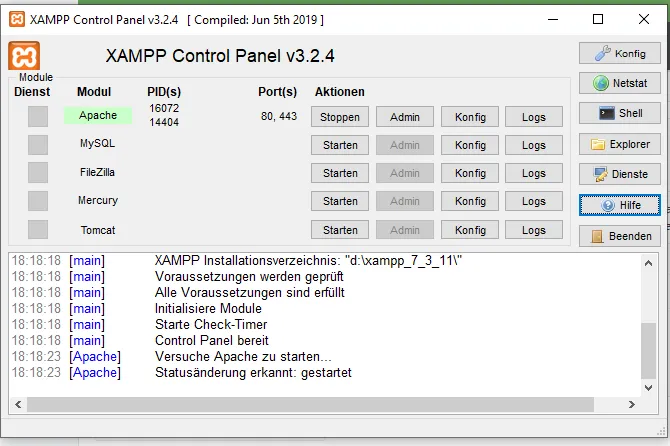Viewport: 670px width, 446px height.
Task: Click the vertical log scrollbar thumb
Action: [648, 350]
